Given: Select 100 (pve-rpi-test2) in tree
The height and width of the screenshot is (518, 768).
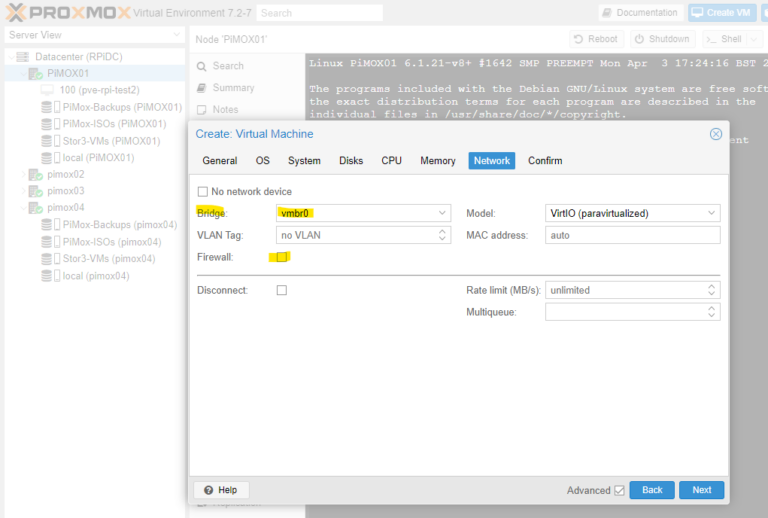Looking at the screenshot, I should [x=99, y=90].
